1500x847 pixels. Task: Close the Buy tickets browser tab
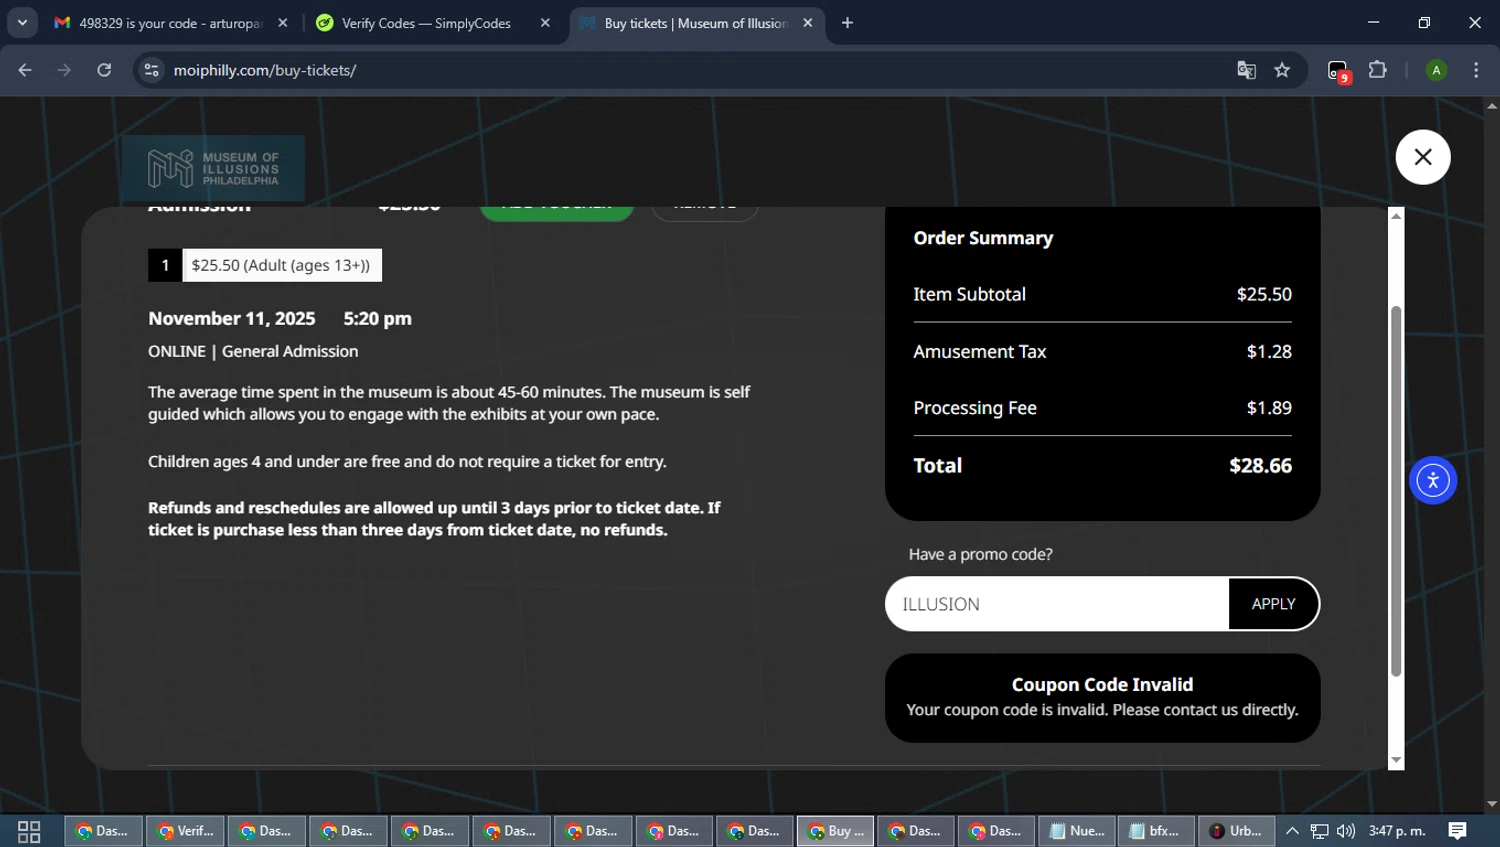point(808,23)
